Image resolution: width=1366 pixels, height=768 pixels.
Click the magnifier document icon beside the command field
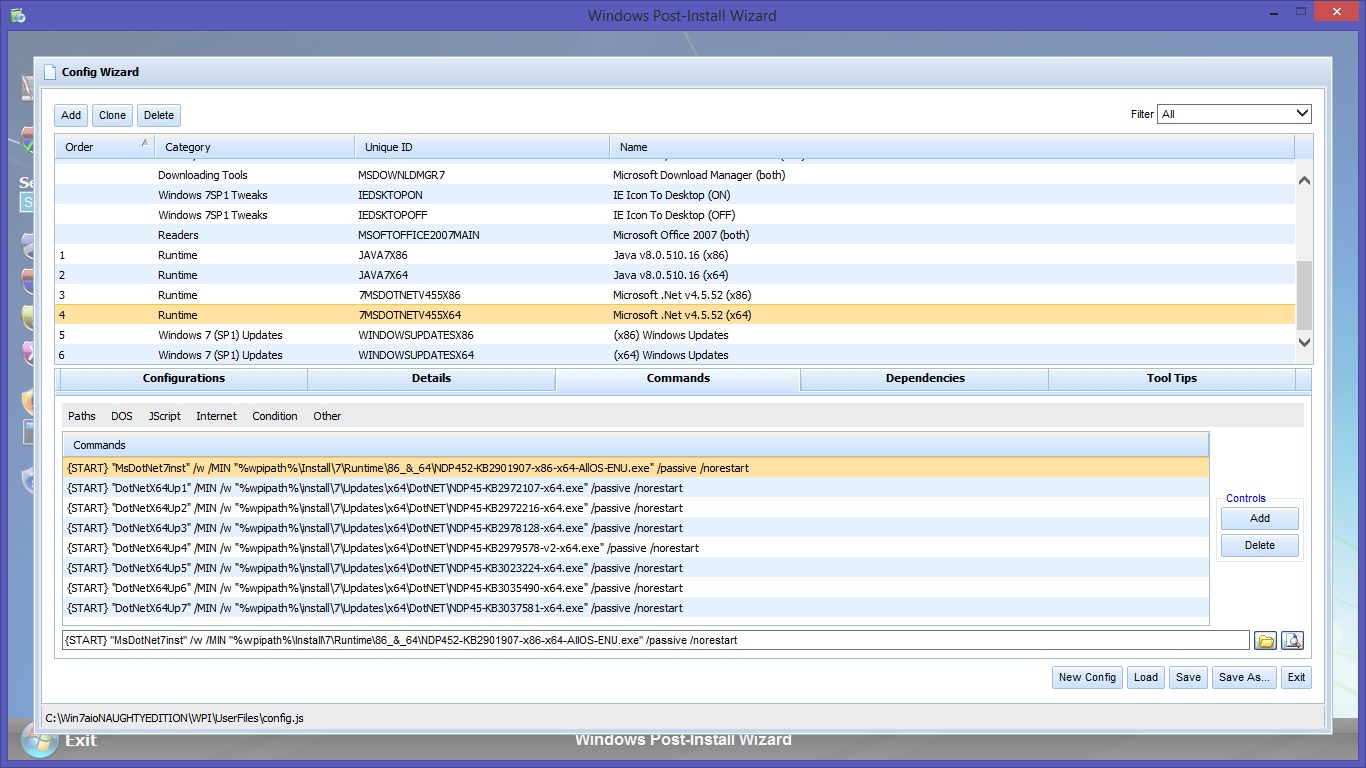[1292, 641]
